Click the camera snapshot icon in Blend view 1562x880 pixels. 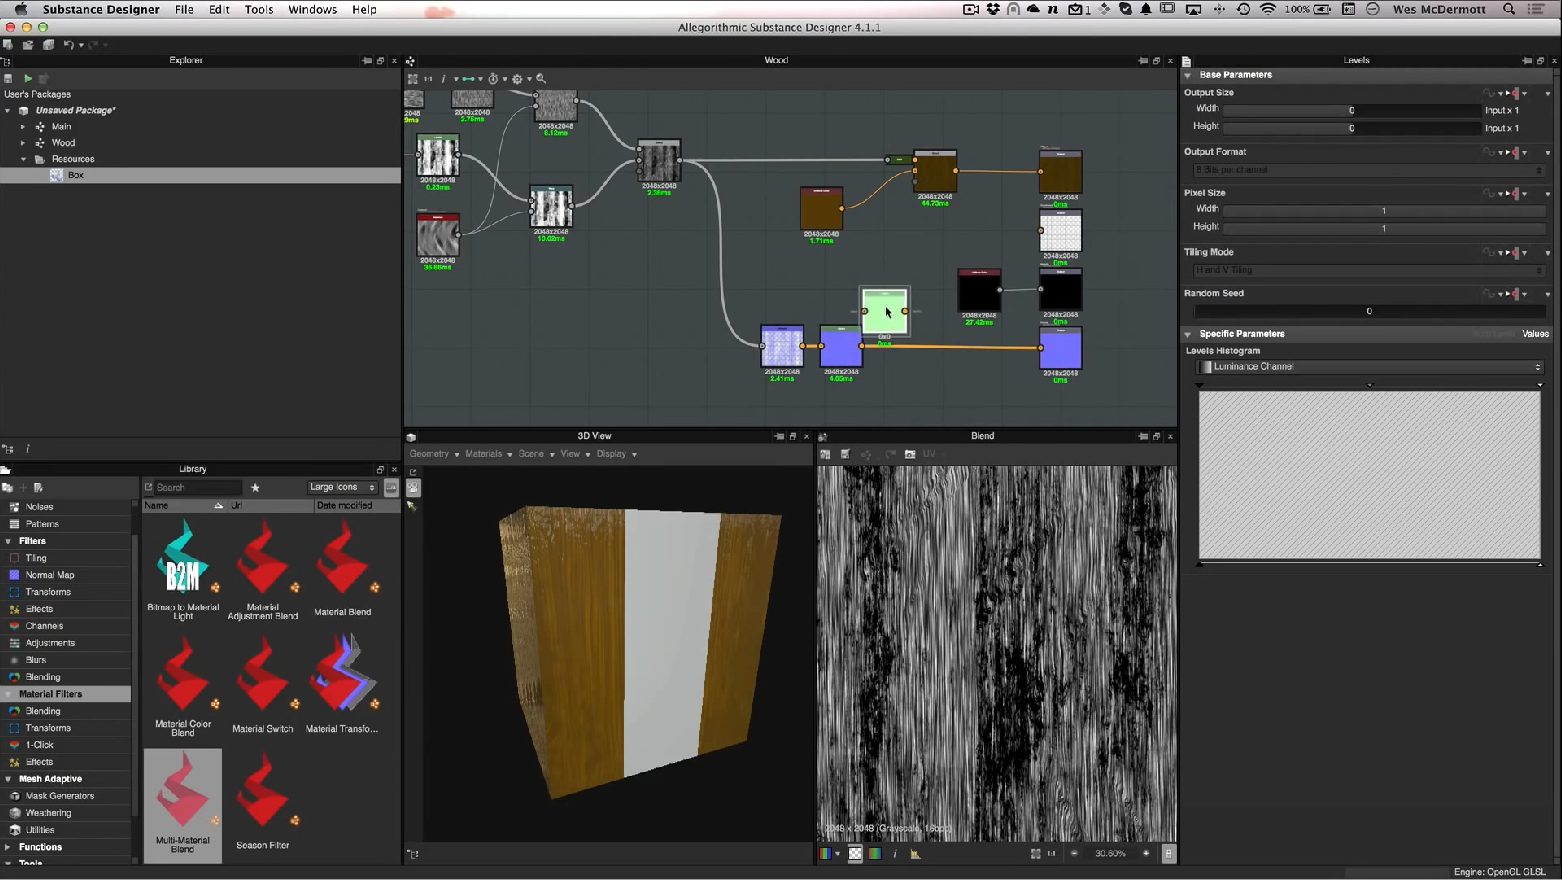(x=910, y=454)
